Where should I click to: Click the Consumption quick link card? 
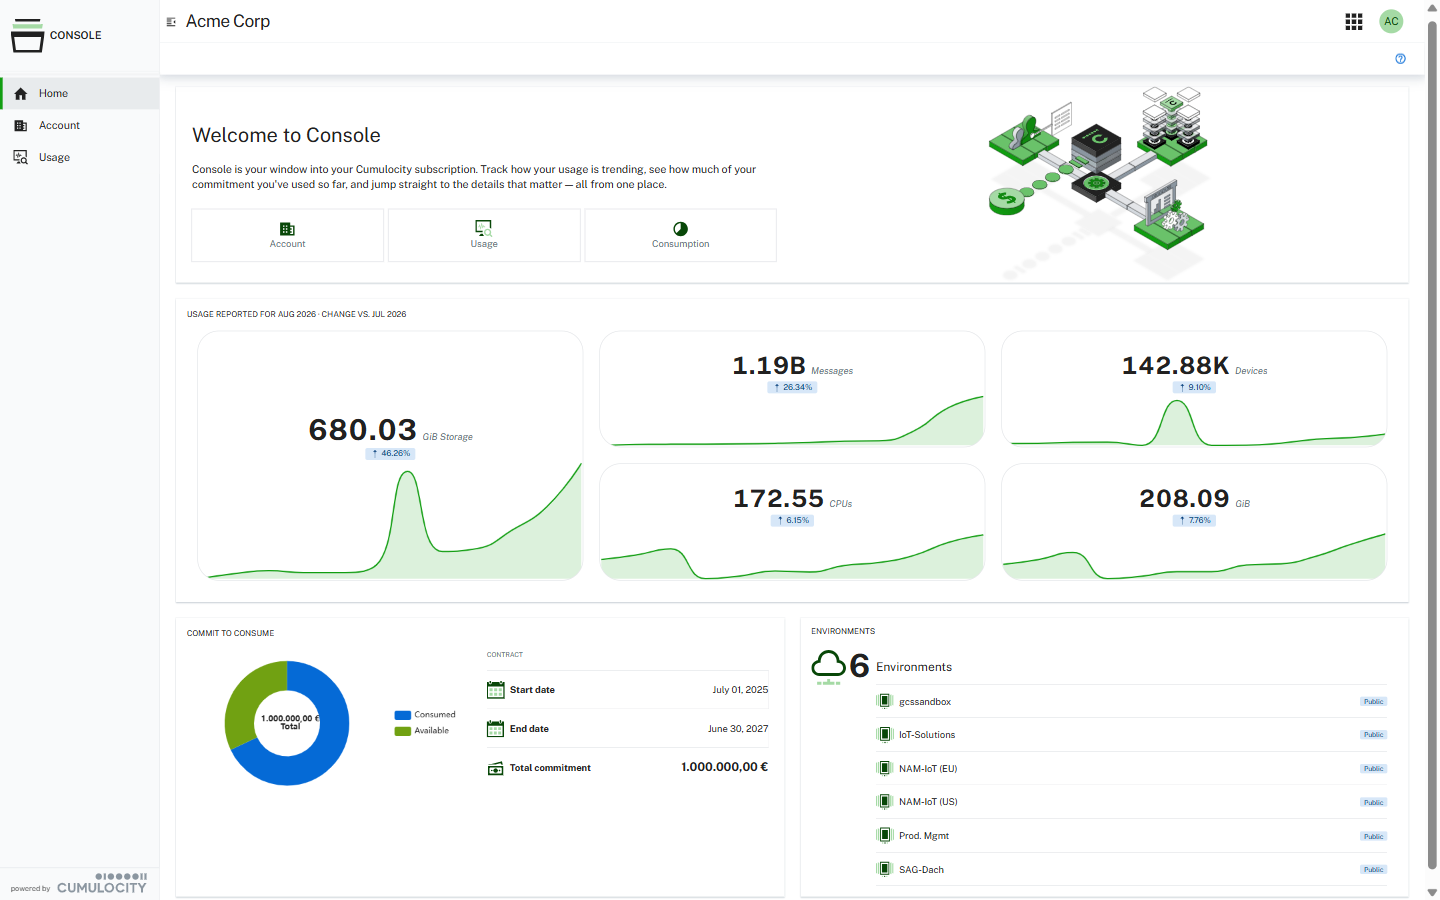pyautogui.click(x=680, y=235)
